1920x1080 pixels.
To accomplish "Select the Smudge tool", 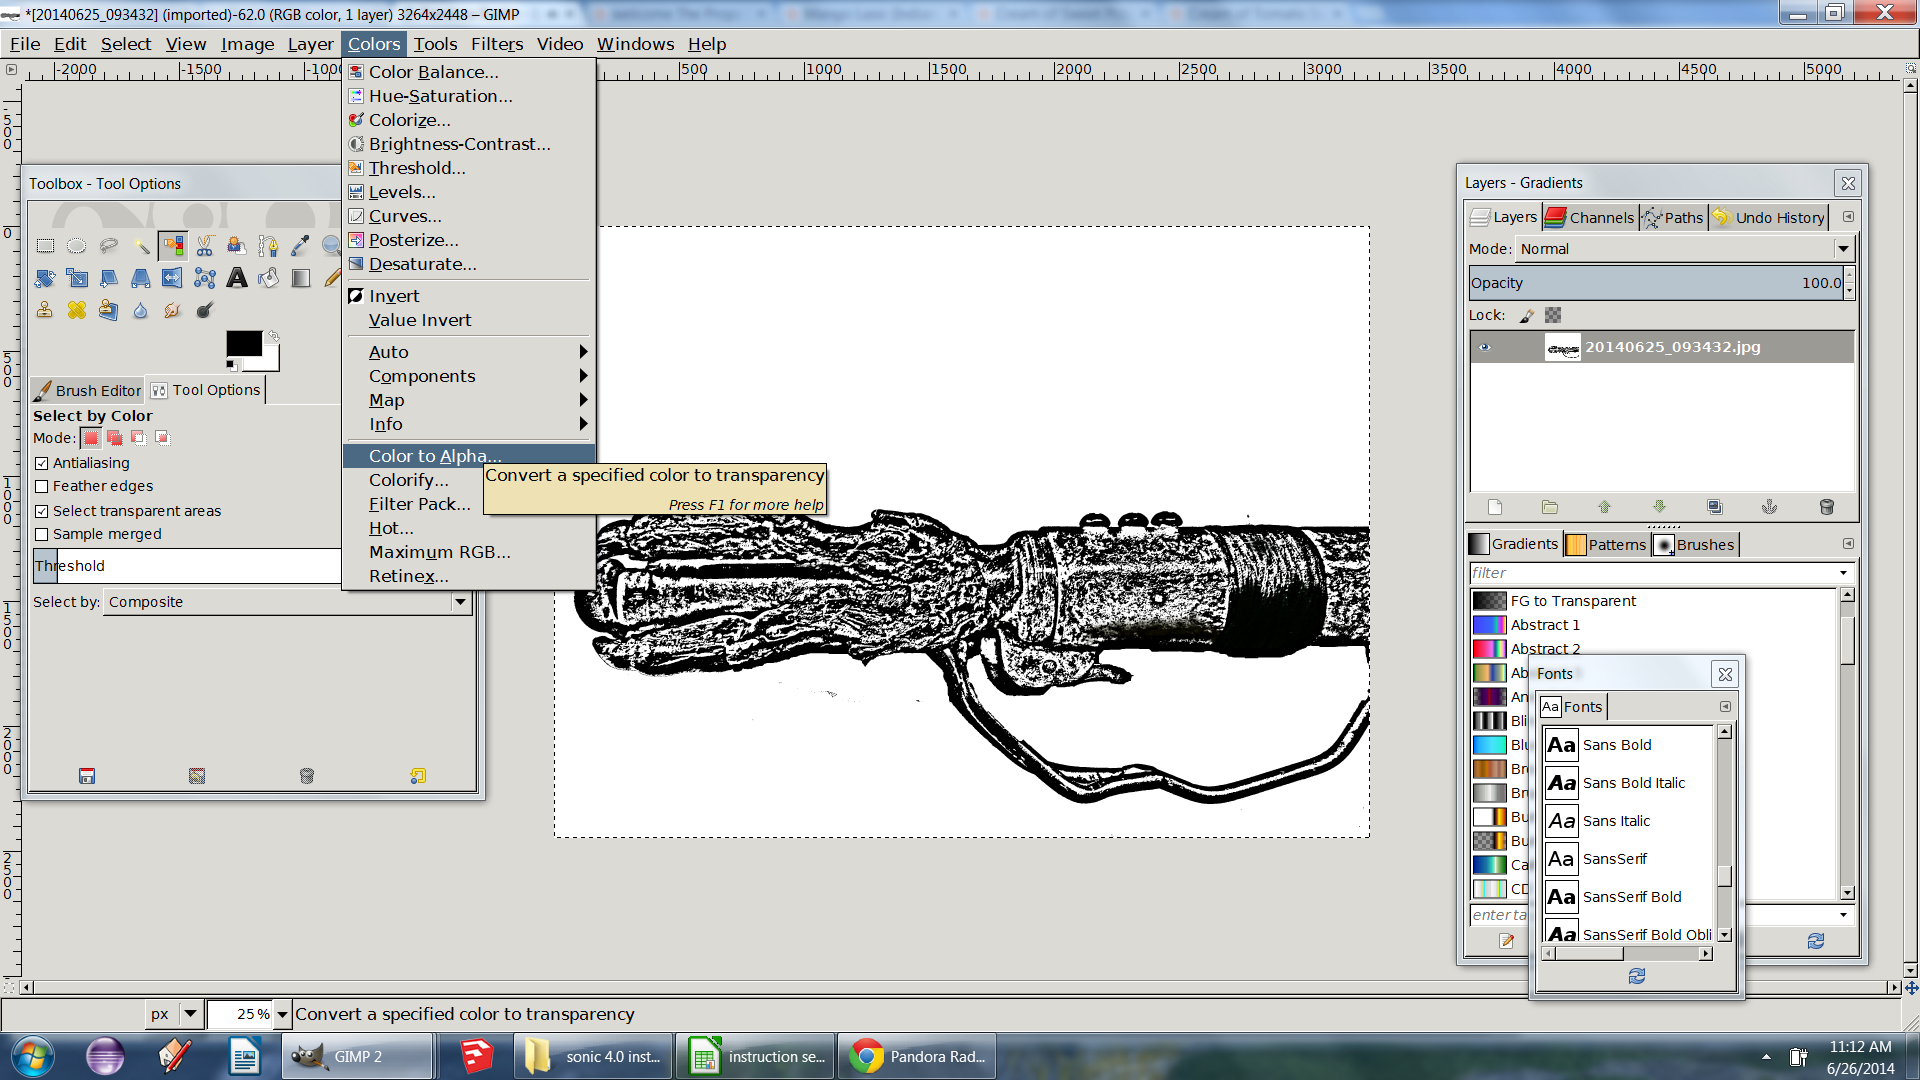I will point(172,310).
